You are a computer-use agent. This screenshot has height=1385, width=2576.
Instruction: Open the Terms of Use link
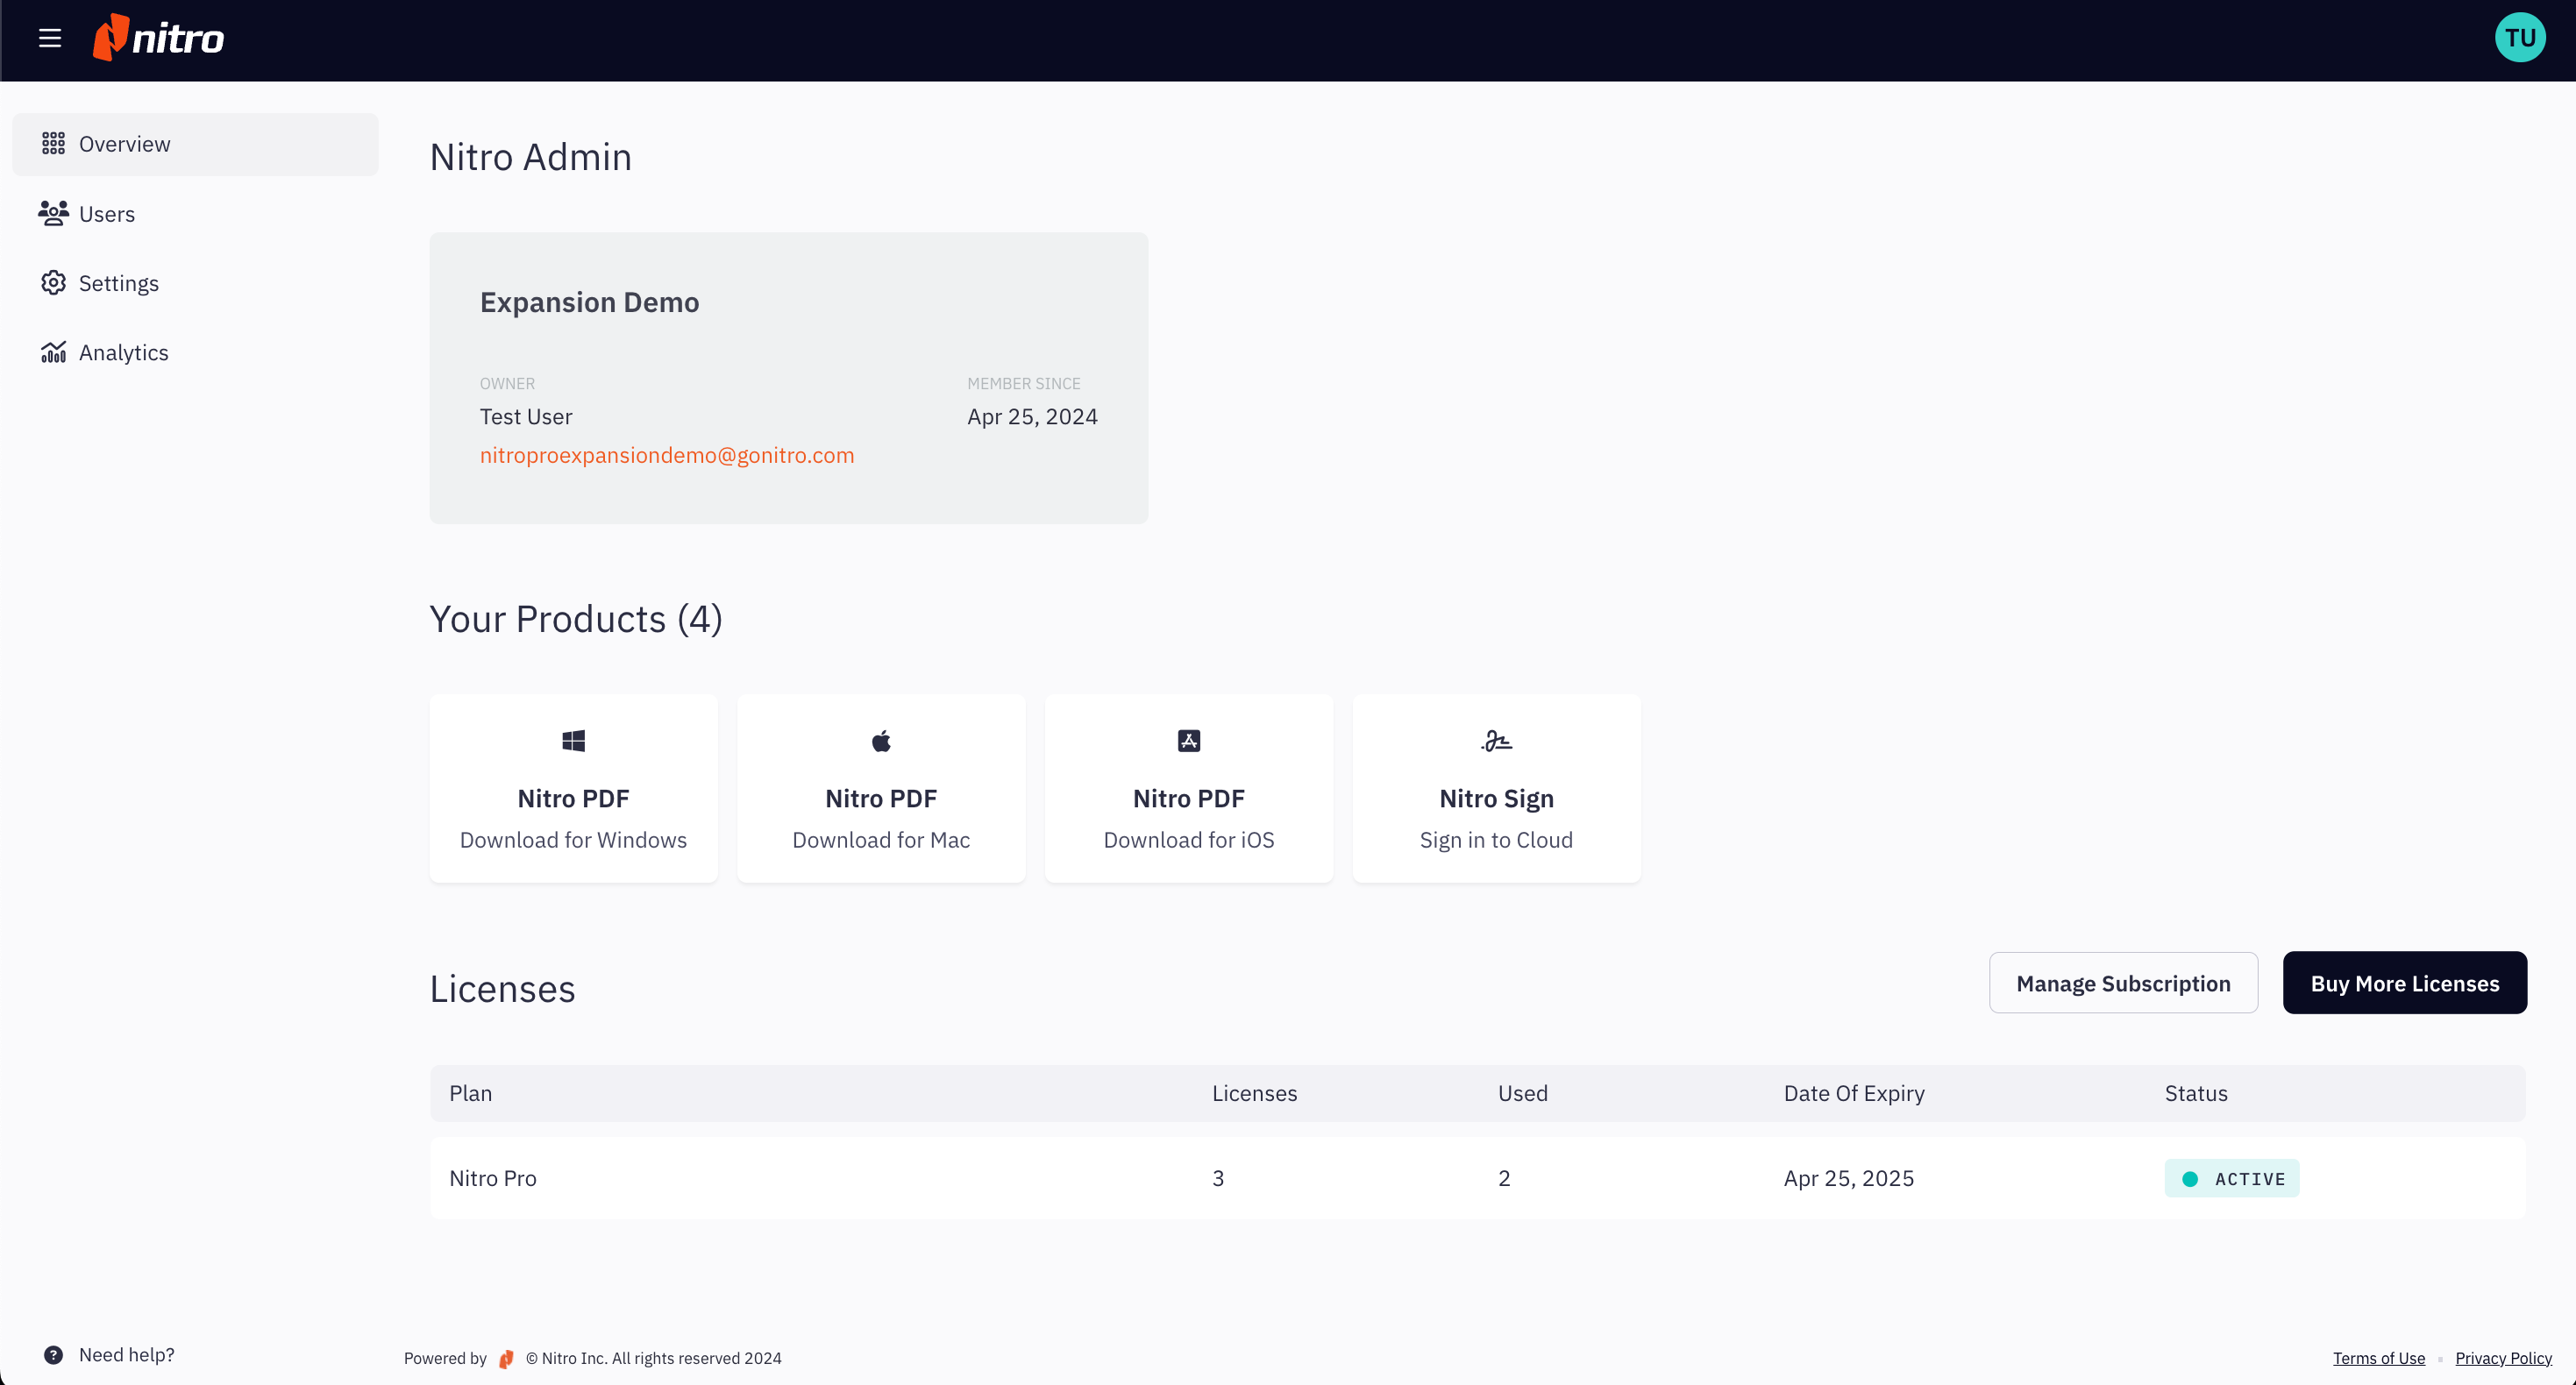tap(2378, 1357)
